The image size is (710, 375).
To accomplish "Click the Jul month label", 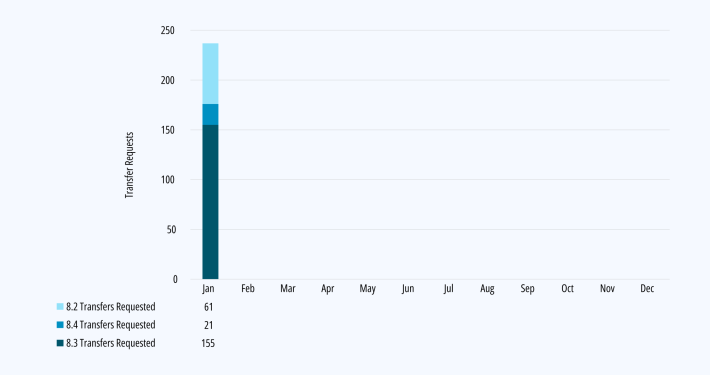I will pyautogui.click(x=448, y=288).
